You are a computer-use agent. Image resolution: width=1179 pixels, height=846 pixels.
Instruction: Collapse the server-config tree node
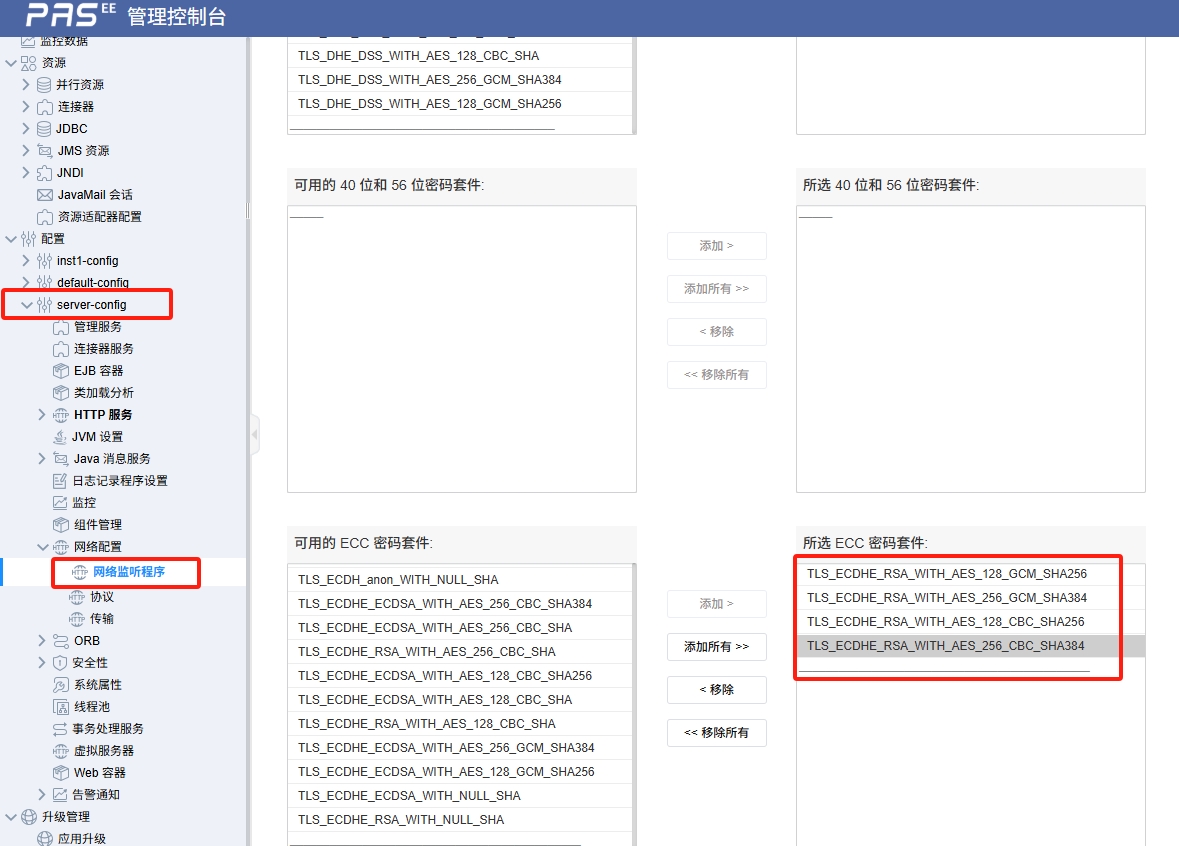(x=26, y=305)
